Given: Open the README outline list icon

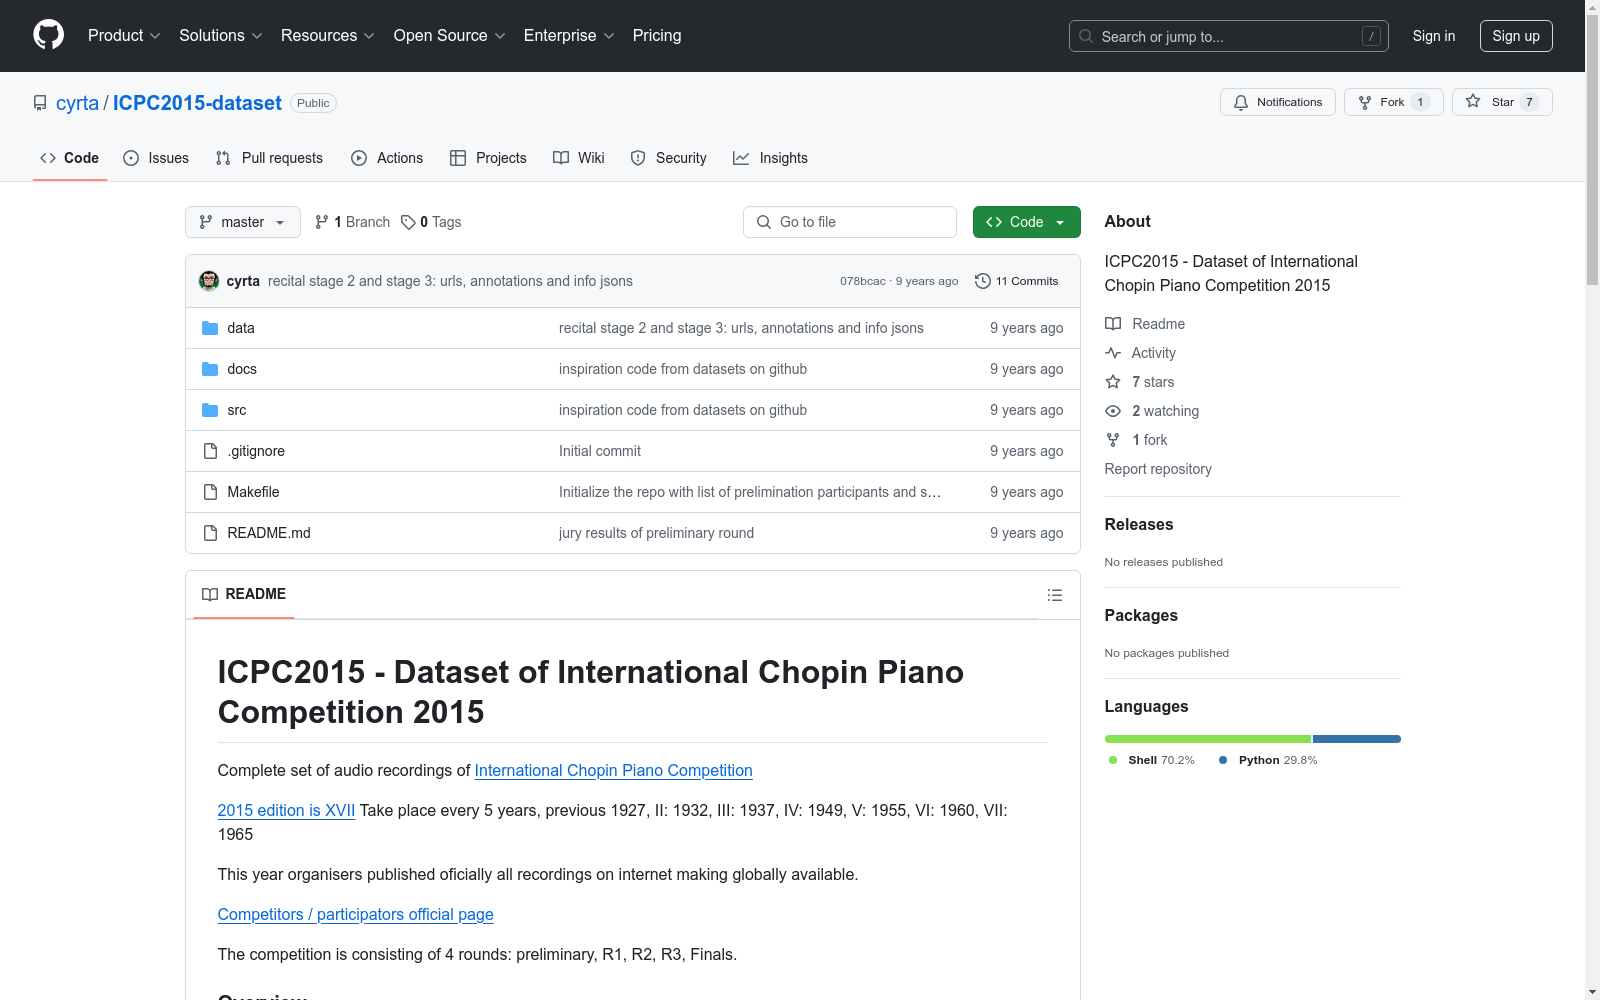Looking at the screenshot, I should coord(1054,595).
